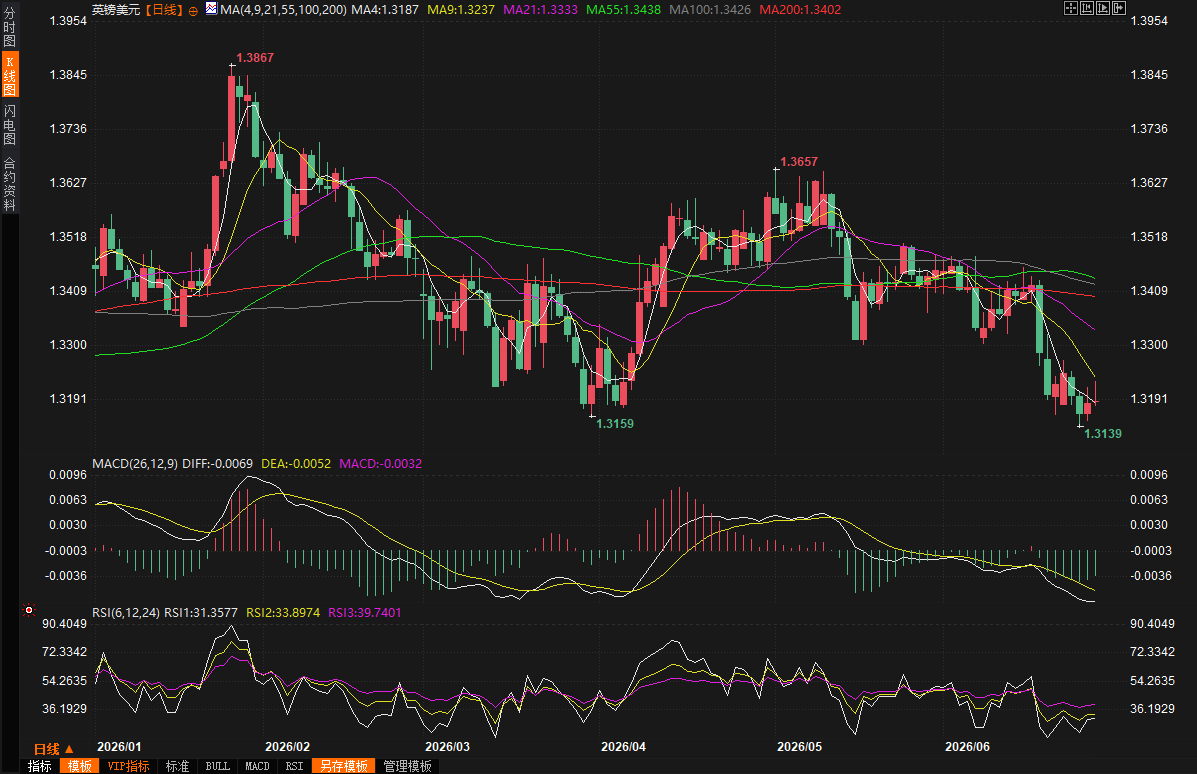1197x774 pixels.
Task: Click the 2026/06 date axis label
Action: tap(967, 747)
